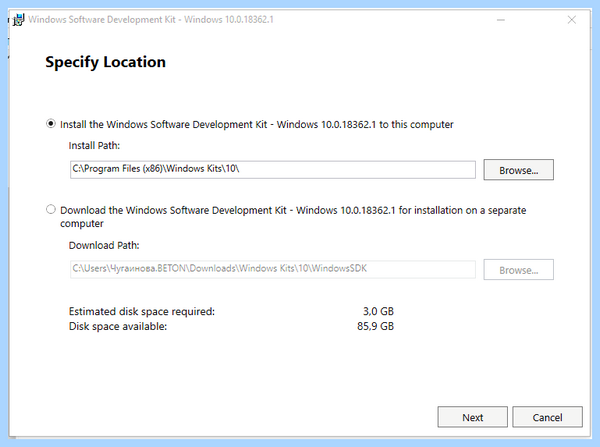
Task: Browse for the install path
Action: (518, 170)
